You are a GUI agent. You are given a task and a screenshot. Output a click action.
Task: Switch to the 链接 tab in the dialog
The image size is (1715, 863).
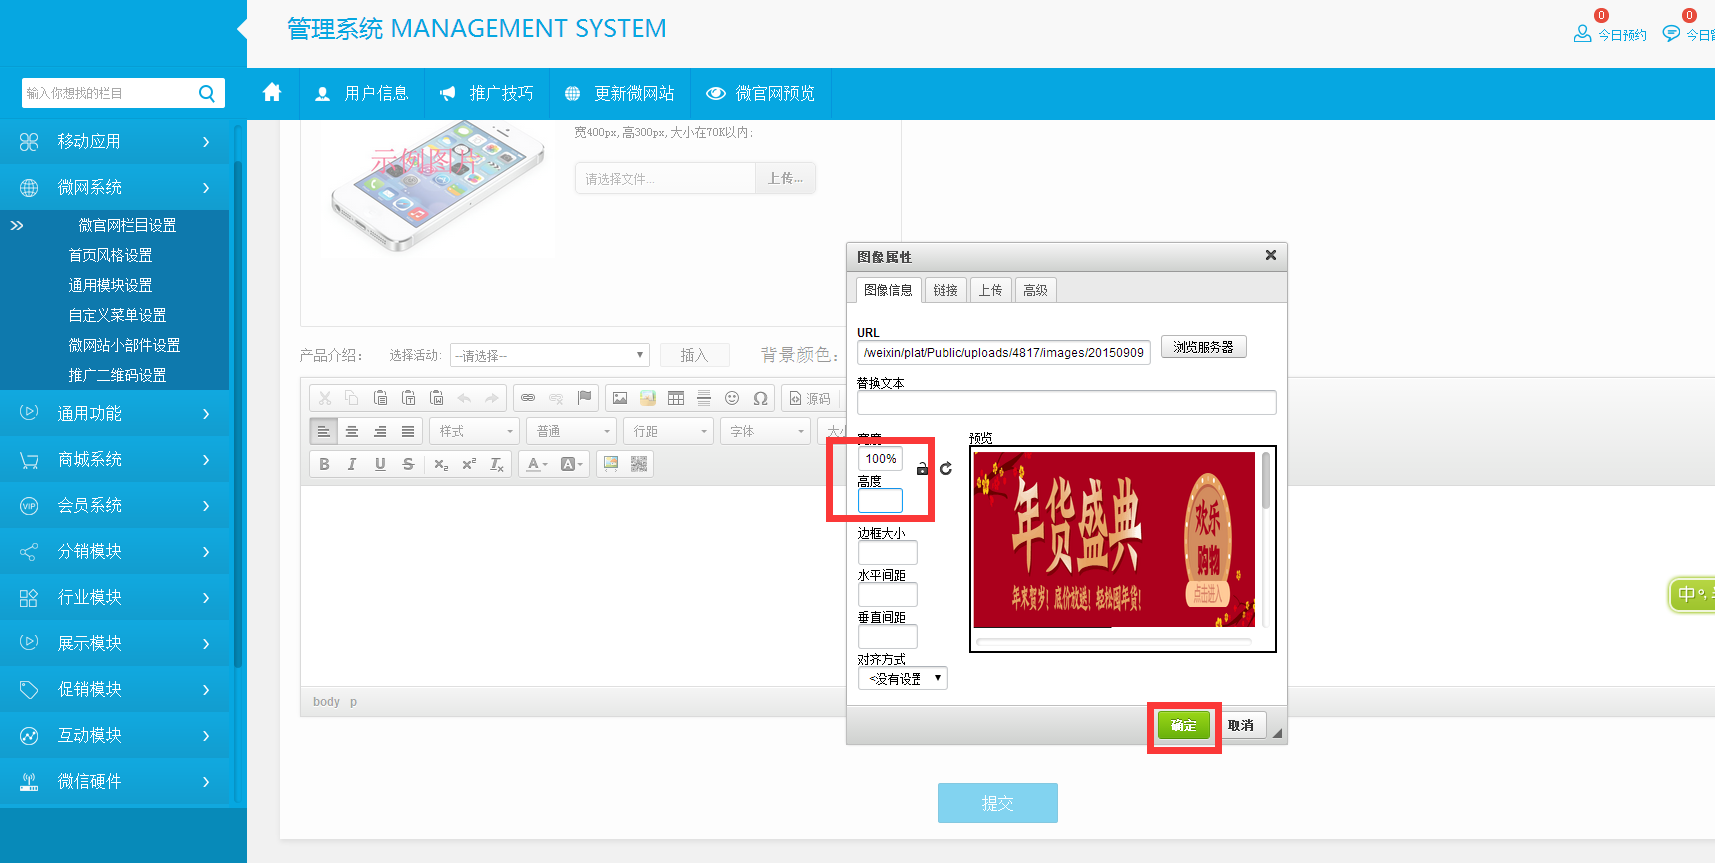(x=945, y=290)
